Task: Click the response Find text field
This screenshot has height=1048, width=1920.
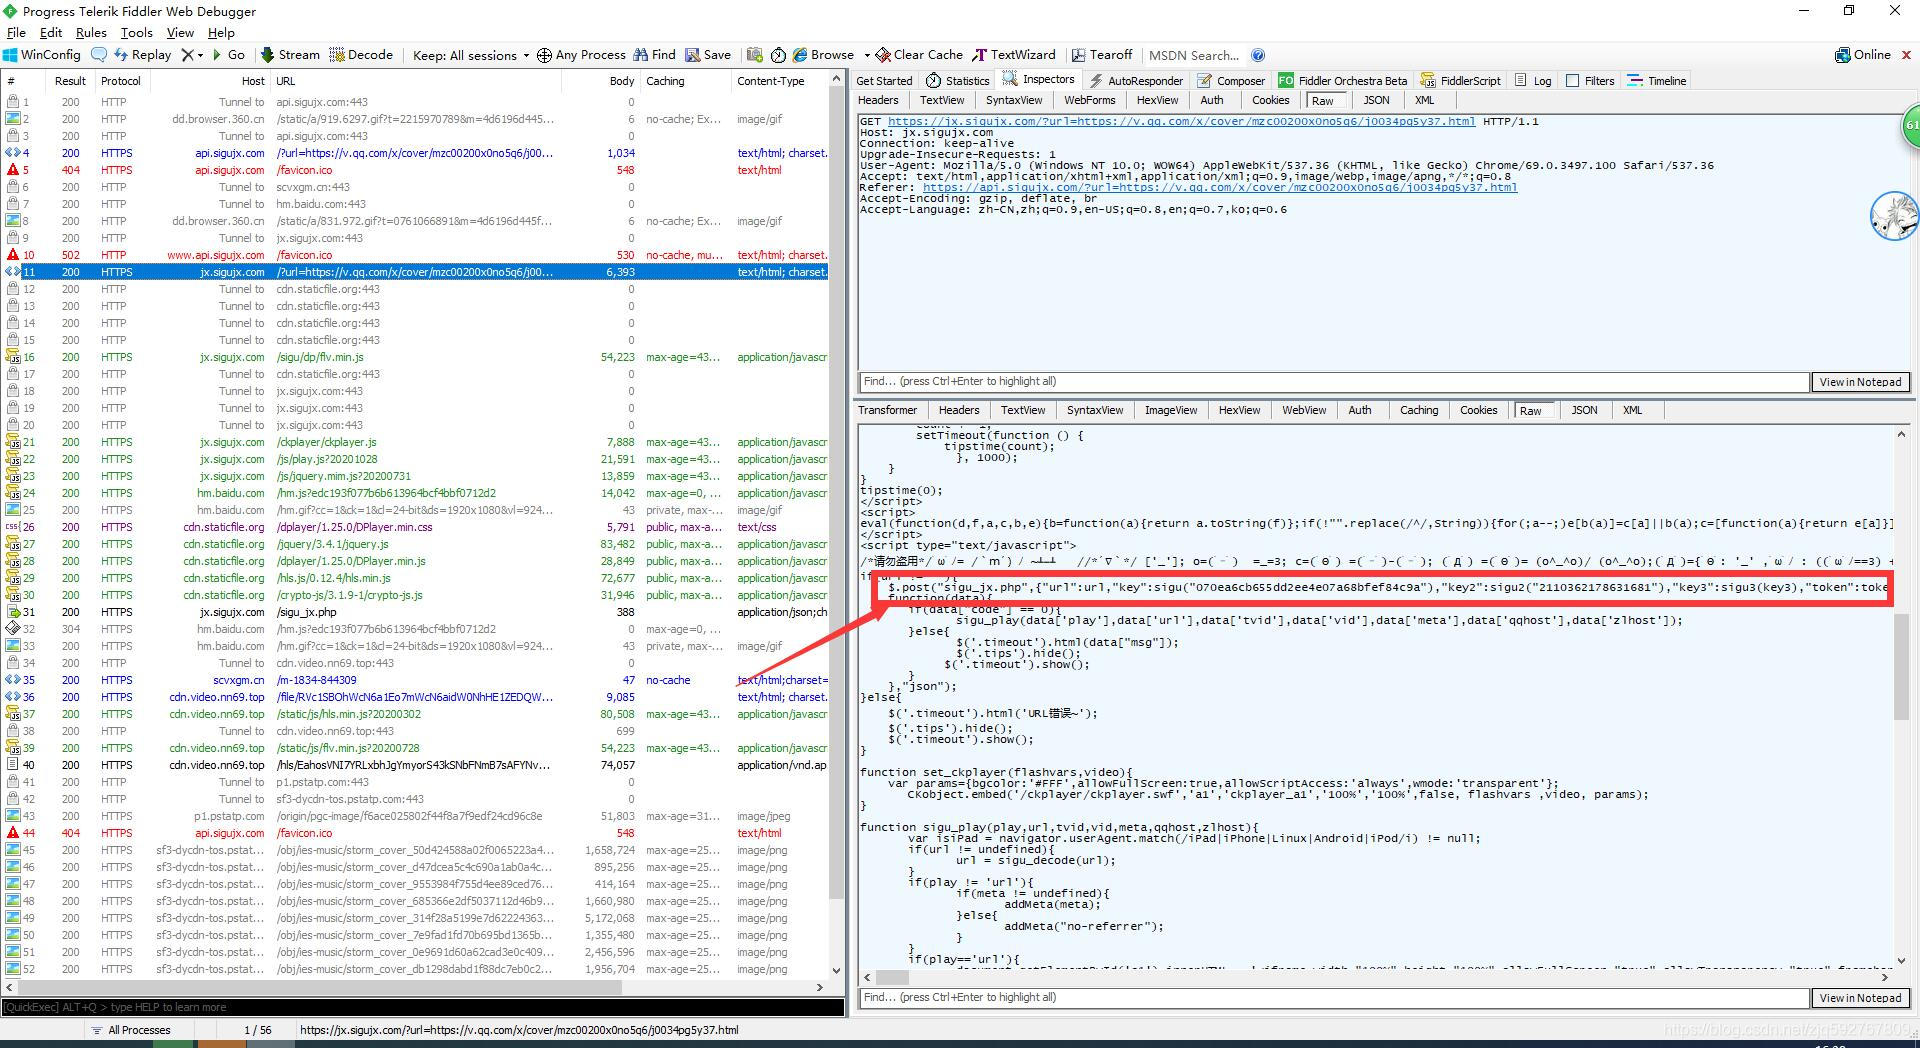Action: (x=1334, y=997)
